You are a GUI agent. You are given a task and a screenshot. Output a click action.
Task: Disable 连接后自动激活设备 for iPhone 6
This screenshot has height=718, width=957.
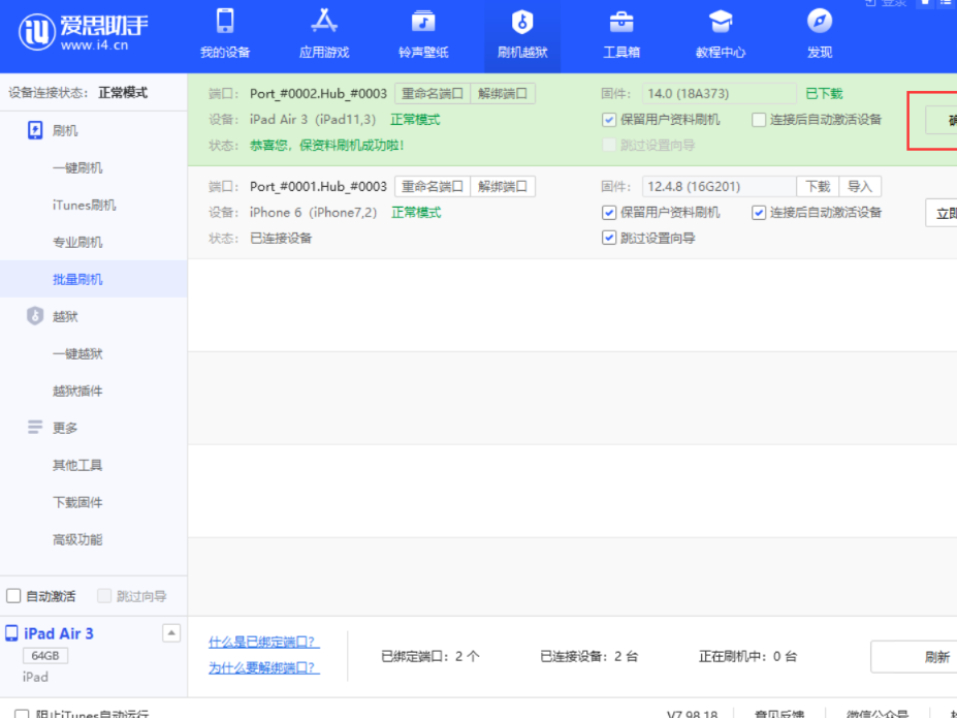[759, 212]
